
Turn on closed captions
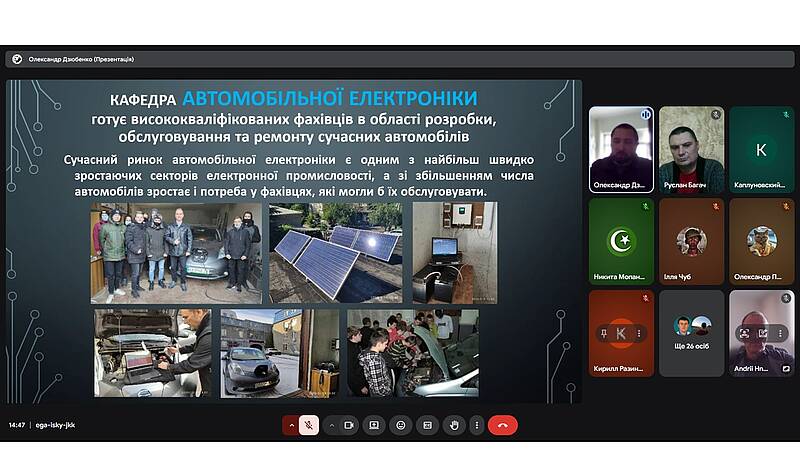pyautogui.click(x=427, y=425)
